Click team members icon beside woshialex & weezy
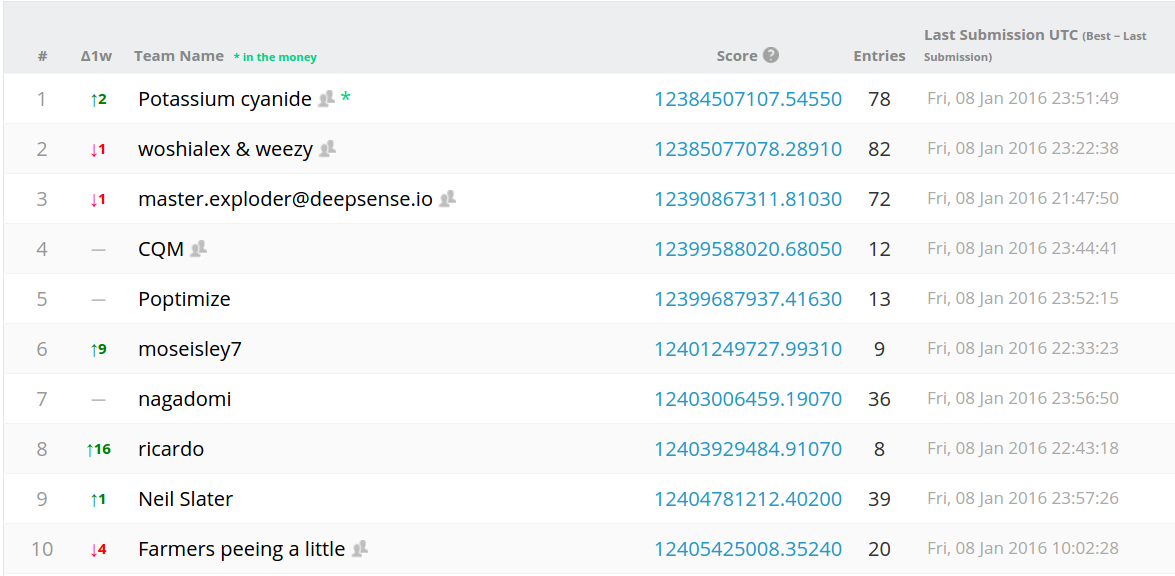This screenshot has height=576, width=1175. pyautogui.click(x=327, y=149)
